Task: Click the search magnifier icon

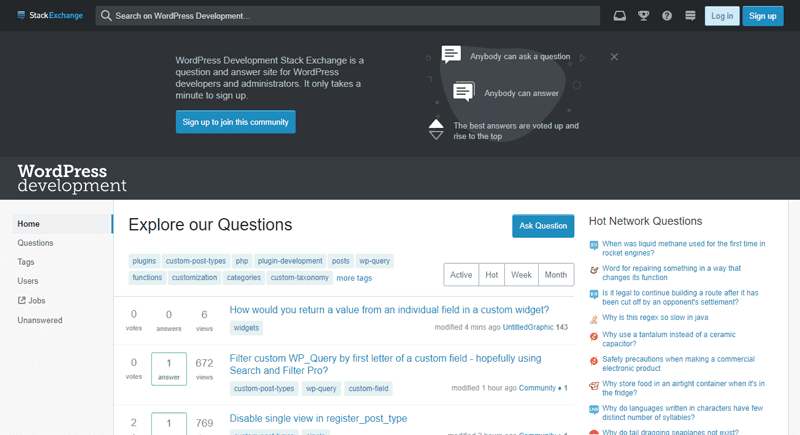Action: tap(106, 16)
